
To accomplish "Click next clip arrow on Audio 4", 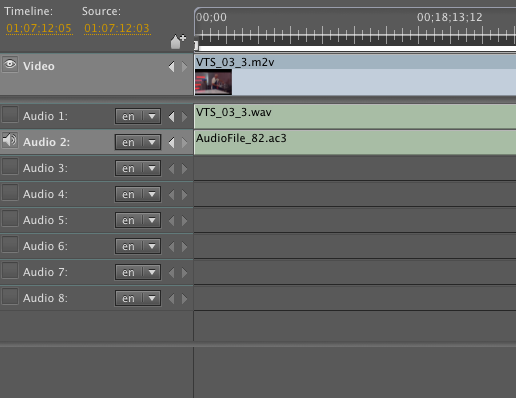I will [184, 195].
